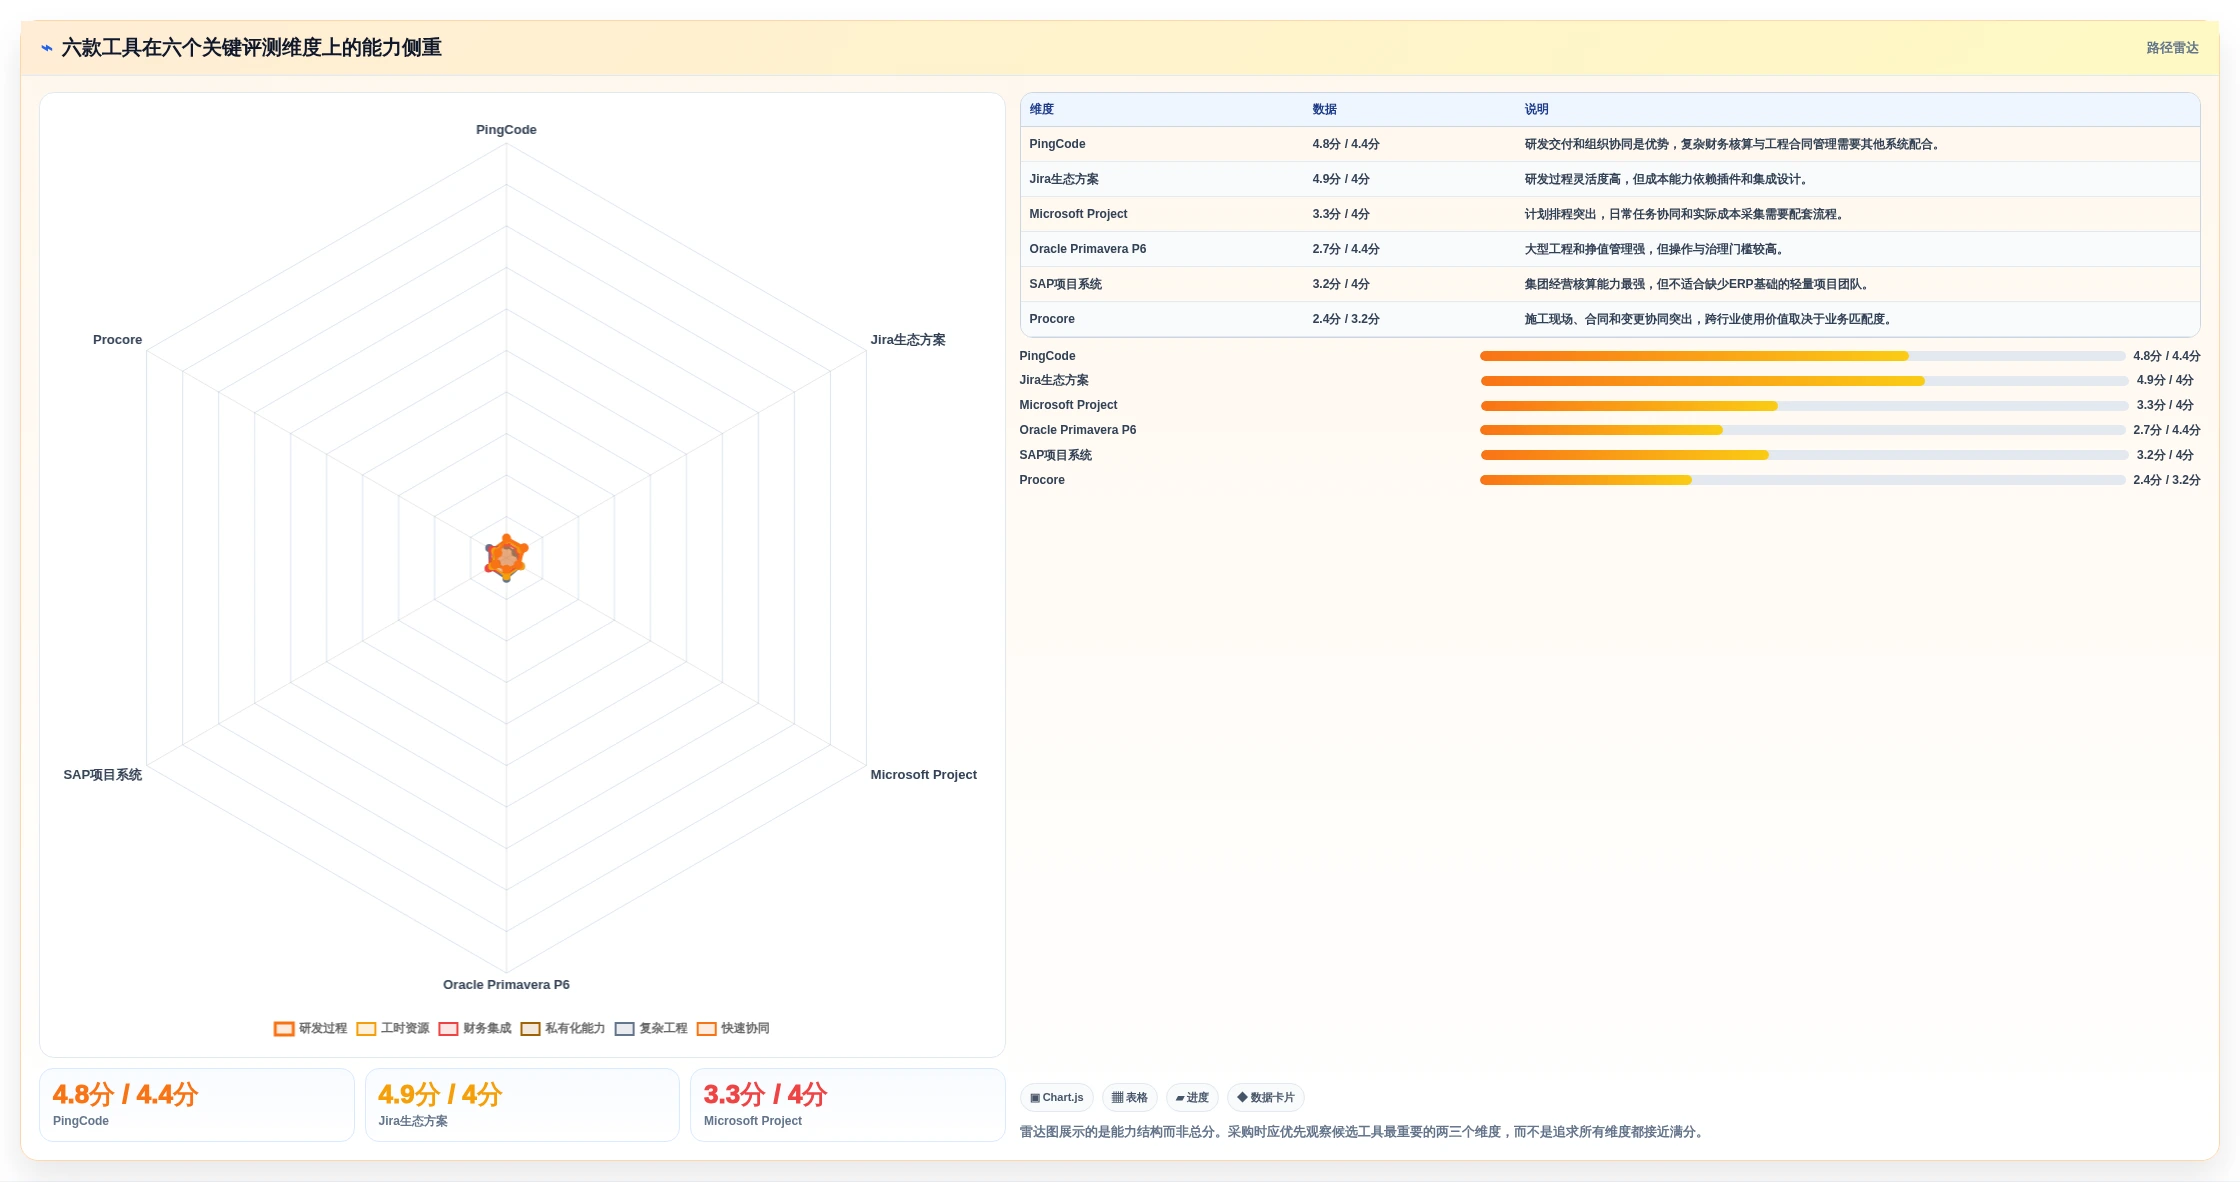Click the Microsoft Project progress bar
This screenshot has height=1182, width=2240.
[1804, 406]
